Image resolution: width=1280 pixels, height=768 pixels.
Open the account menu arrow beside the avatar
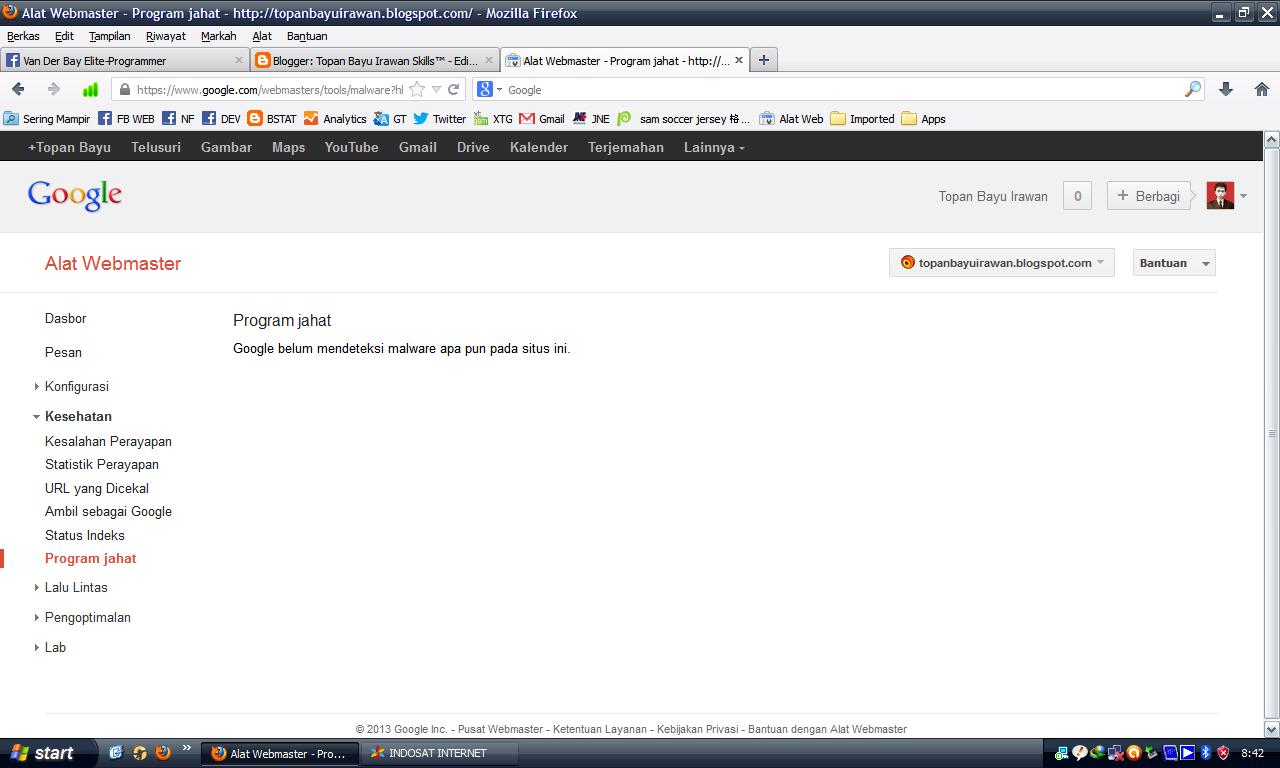1243,196
